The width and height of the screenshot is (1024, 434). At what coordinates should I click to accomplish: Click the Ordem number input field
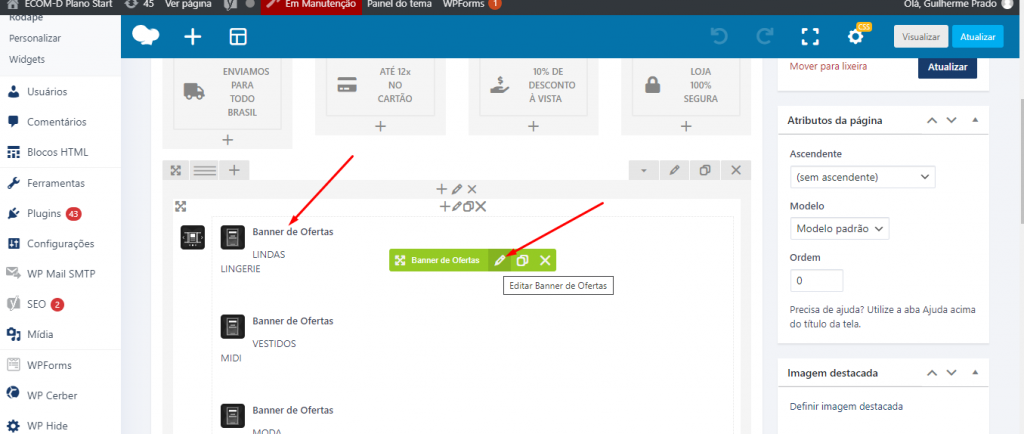tap(816, 281)
